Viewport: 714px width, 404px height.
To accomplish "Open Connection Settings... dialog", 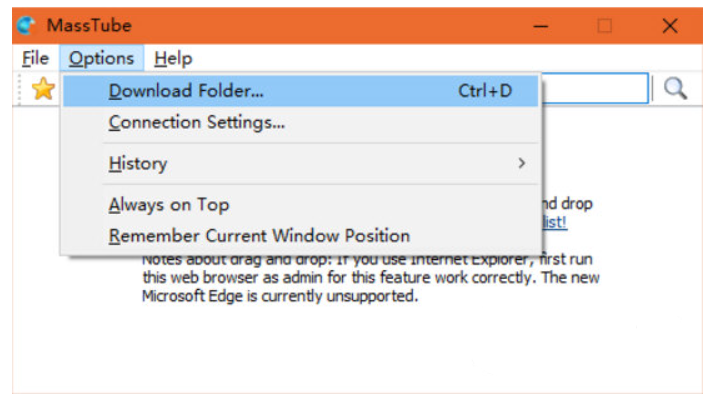I will (196, 123).
